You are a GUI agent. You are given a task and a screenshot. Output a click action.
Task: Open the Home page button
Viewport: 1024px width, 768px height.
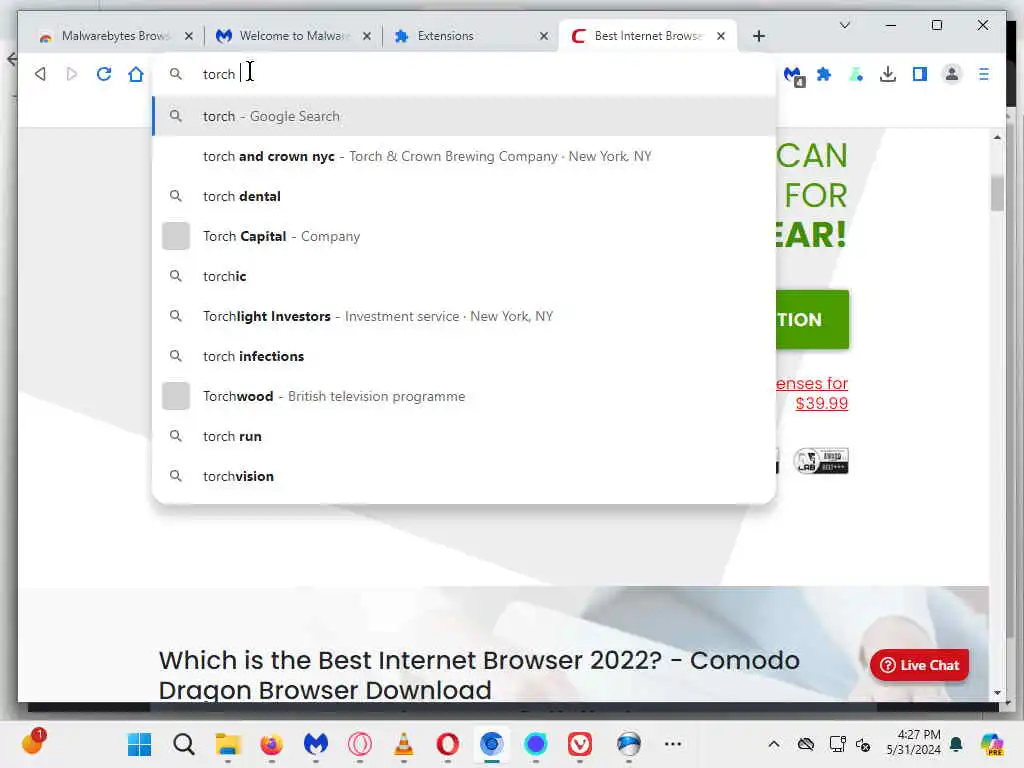tap(136, 74)
